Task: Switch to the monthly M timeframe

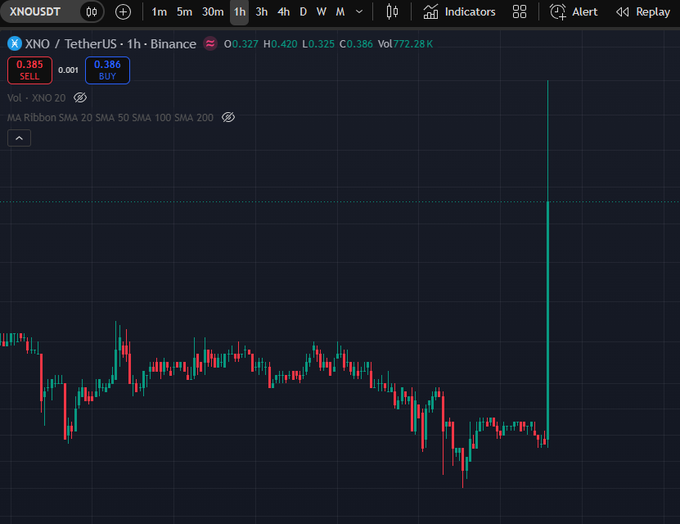Action: coord(340,12)
